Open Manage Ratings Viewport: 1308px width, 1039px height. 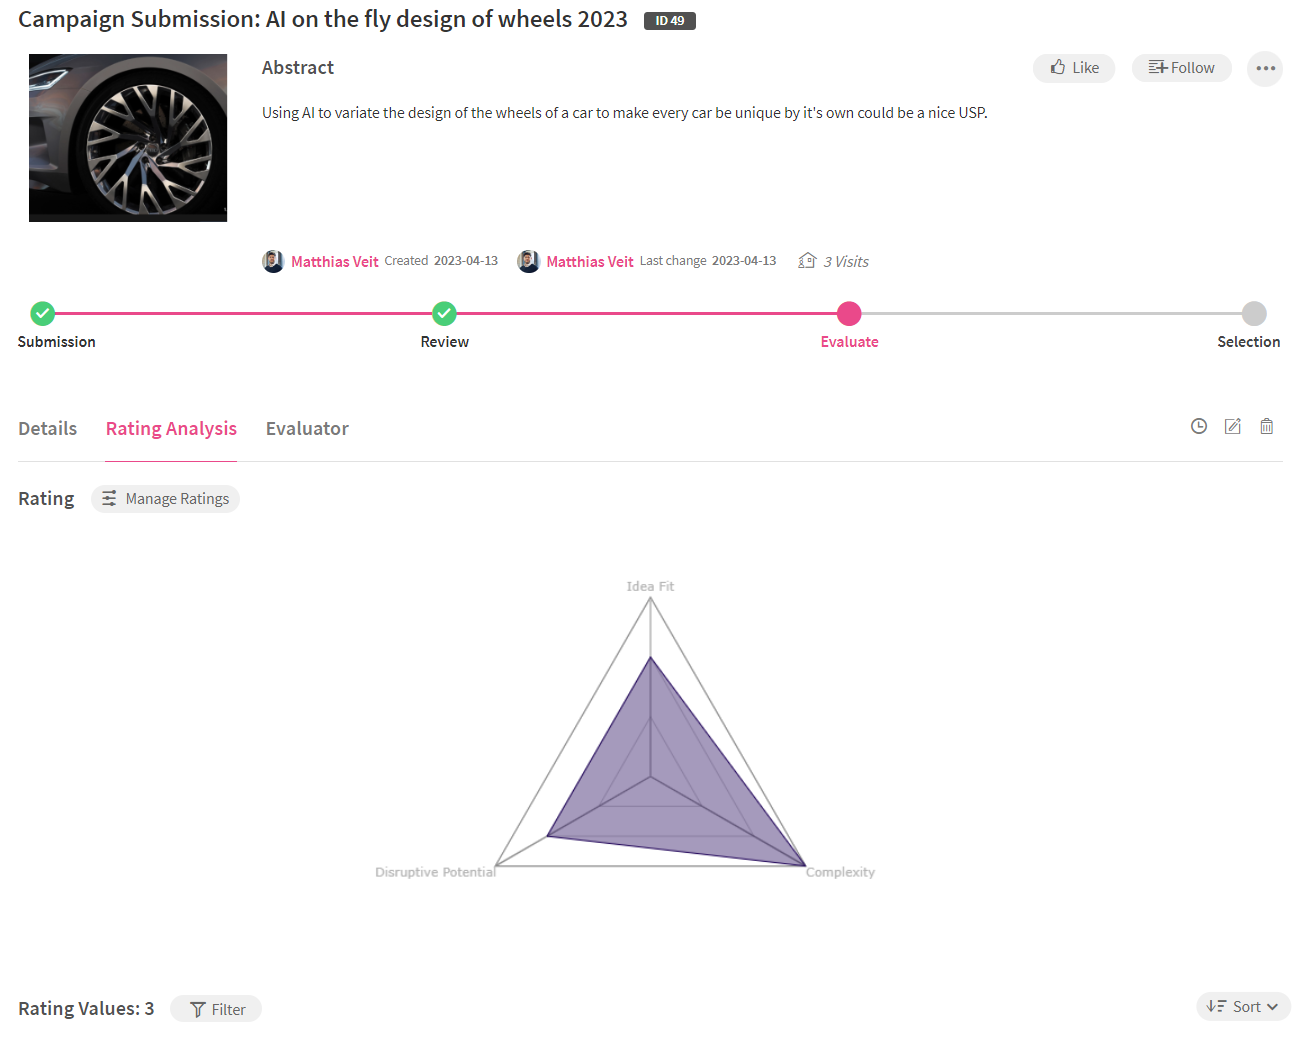[x=165, y=499]
